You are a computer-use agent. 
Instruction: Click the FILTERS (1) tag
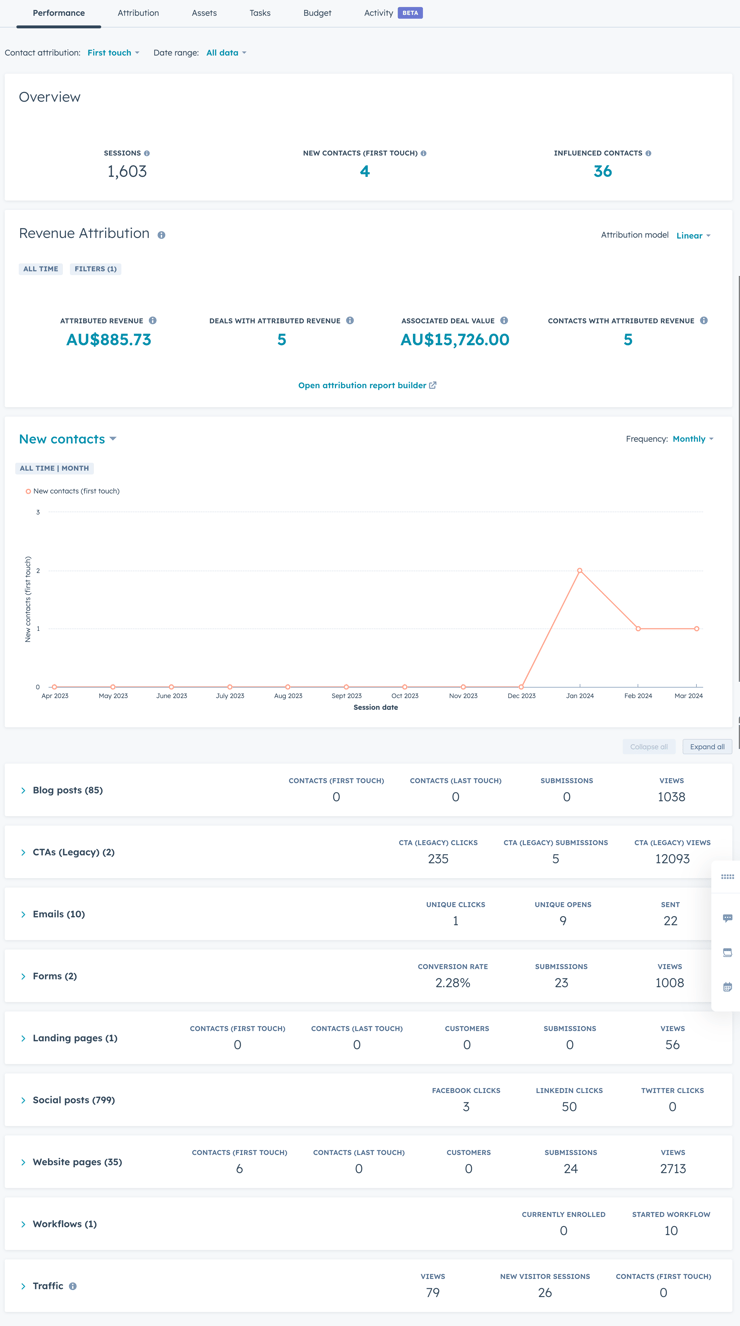tap(96, 269)
